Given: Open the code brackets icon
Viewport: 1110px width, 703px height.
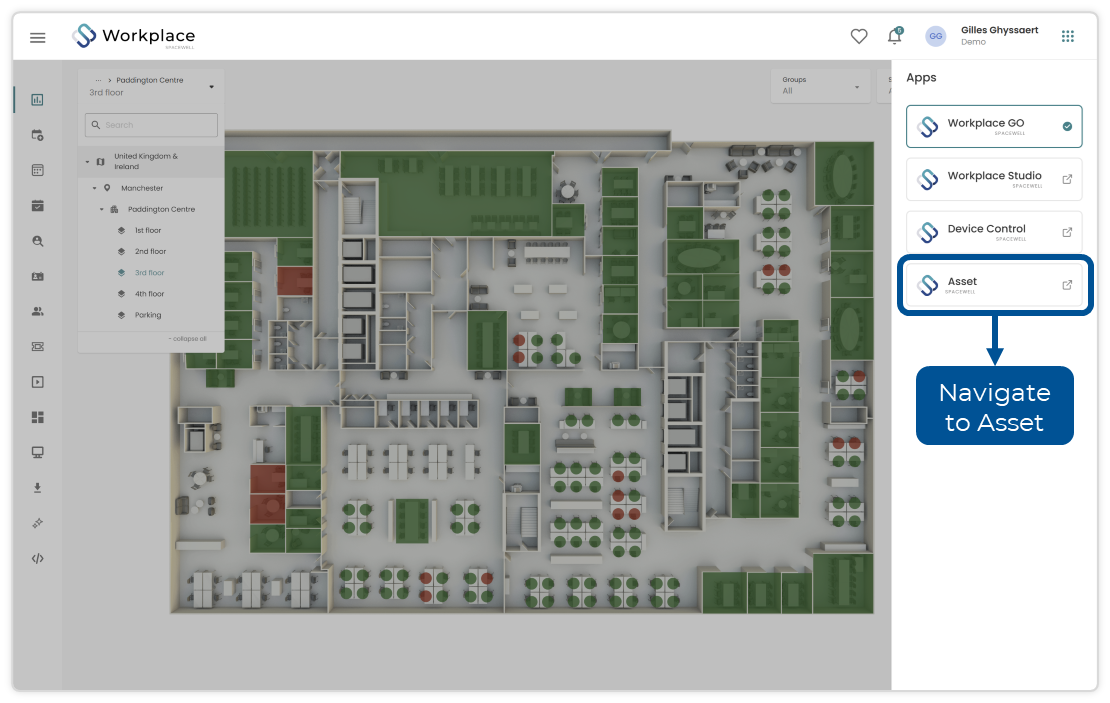Looking at the screenshot, I should click(38, 559).
